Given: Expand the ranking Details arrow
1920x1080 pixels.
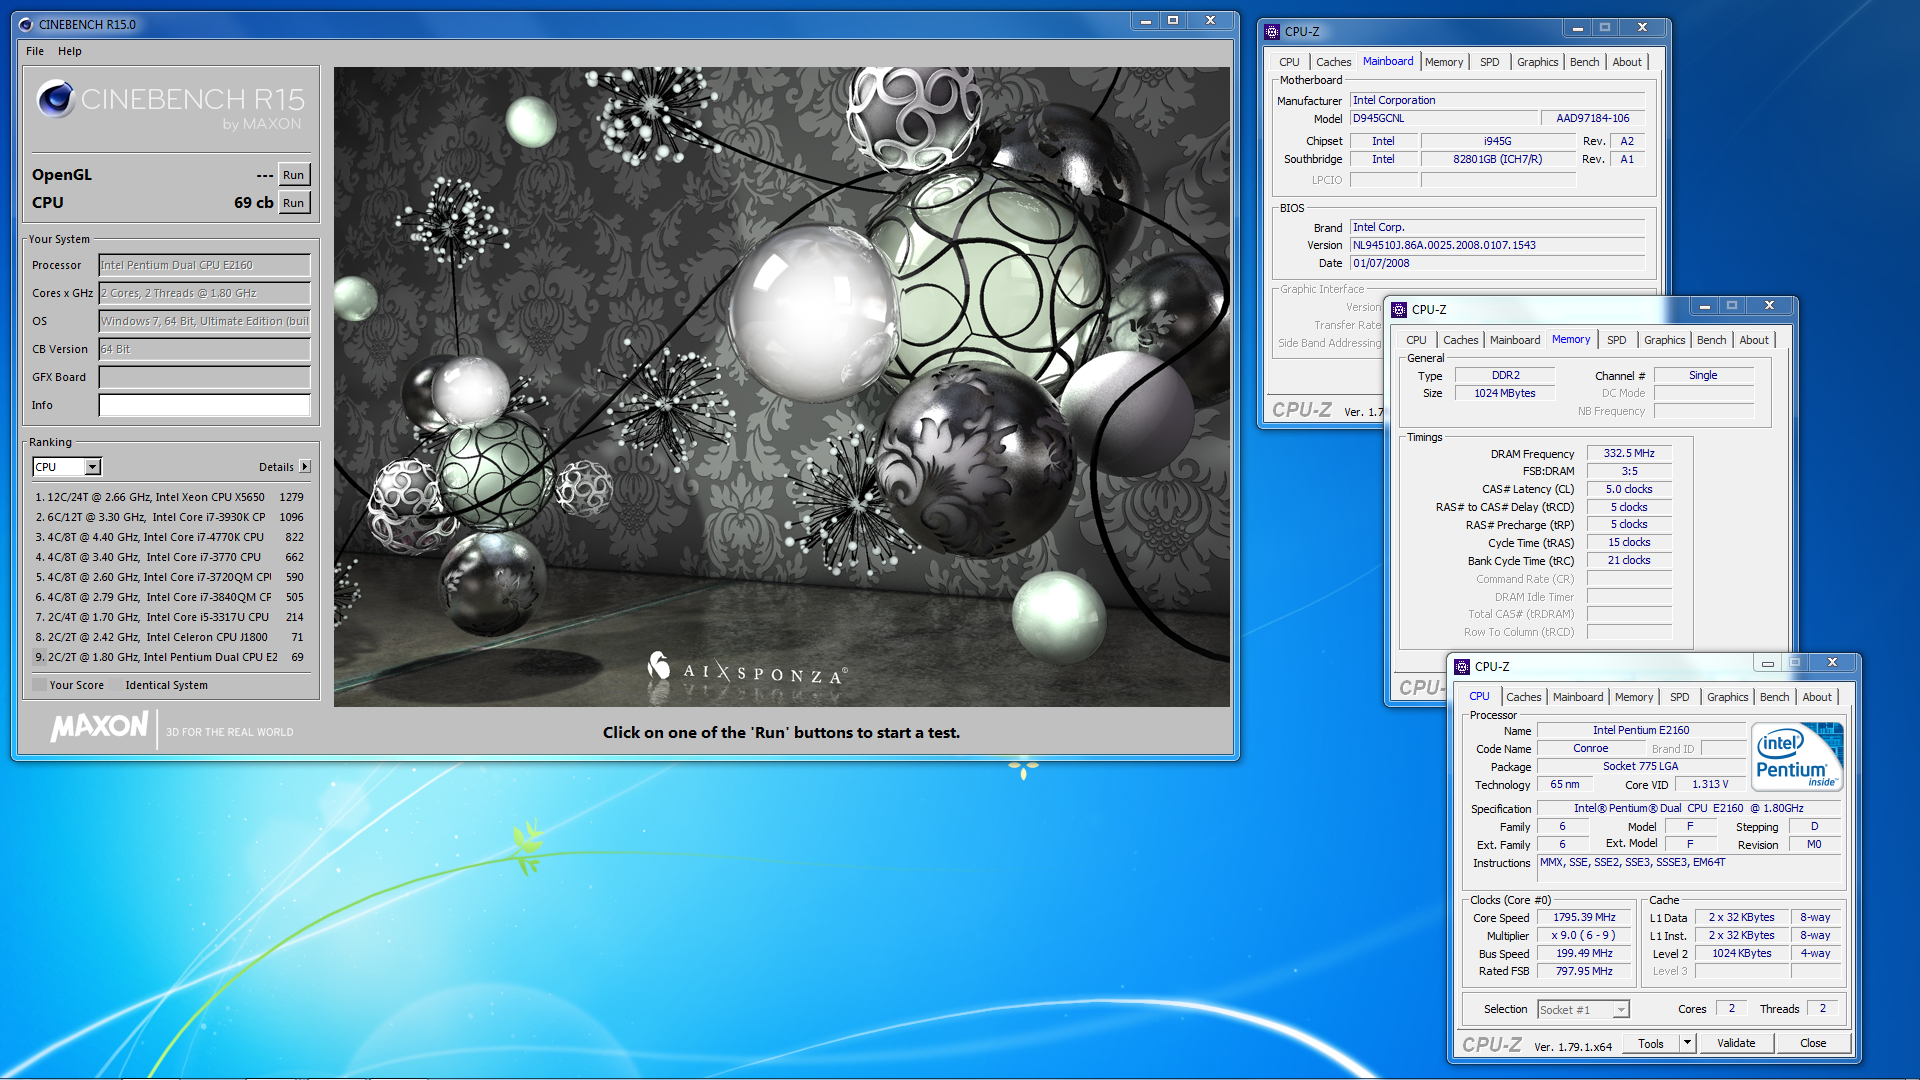Looking at the screenshot, I should tap(305, 467).
